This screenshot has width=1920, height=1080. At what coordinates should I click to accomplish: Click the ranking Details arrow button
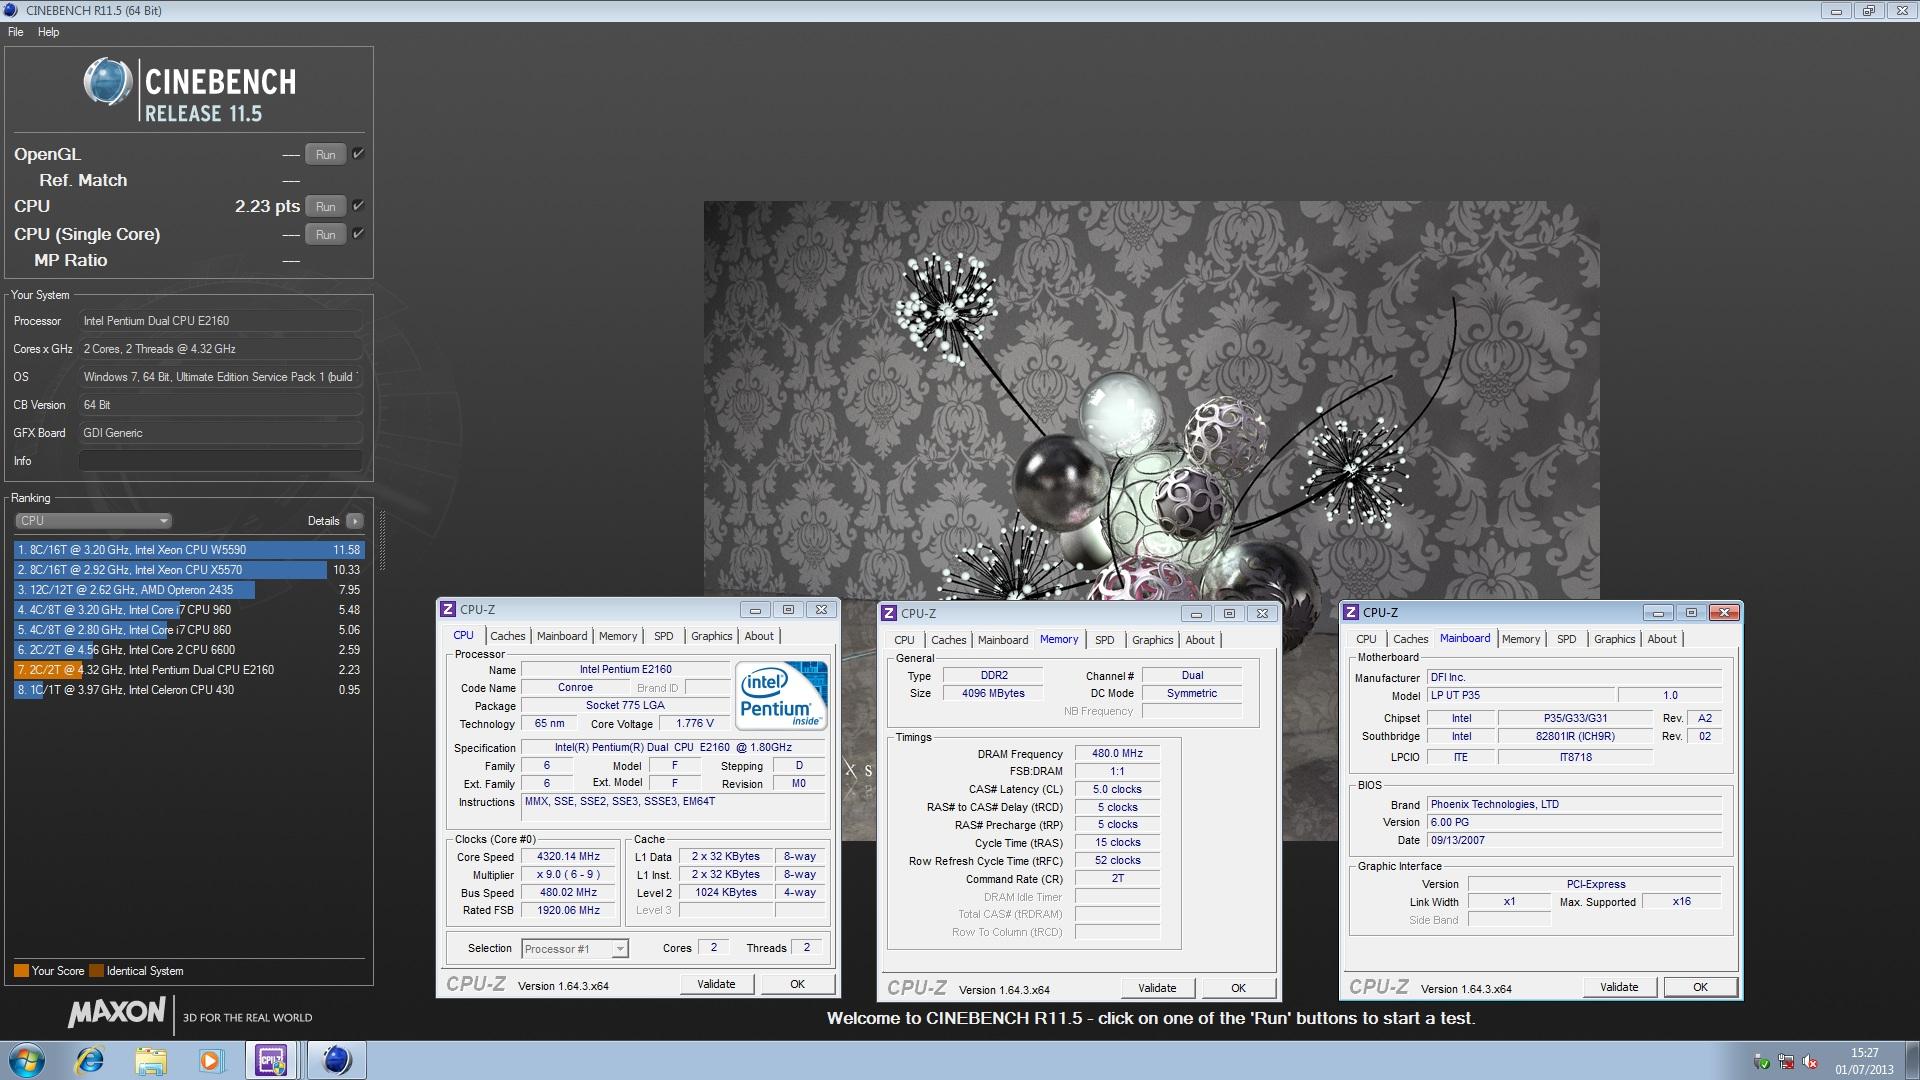pyautogui.click(x=354, y=521)
